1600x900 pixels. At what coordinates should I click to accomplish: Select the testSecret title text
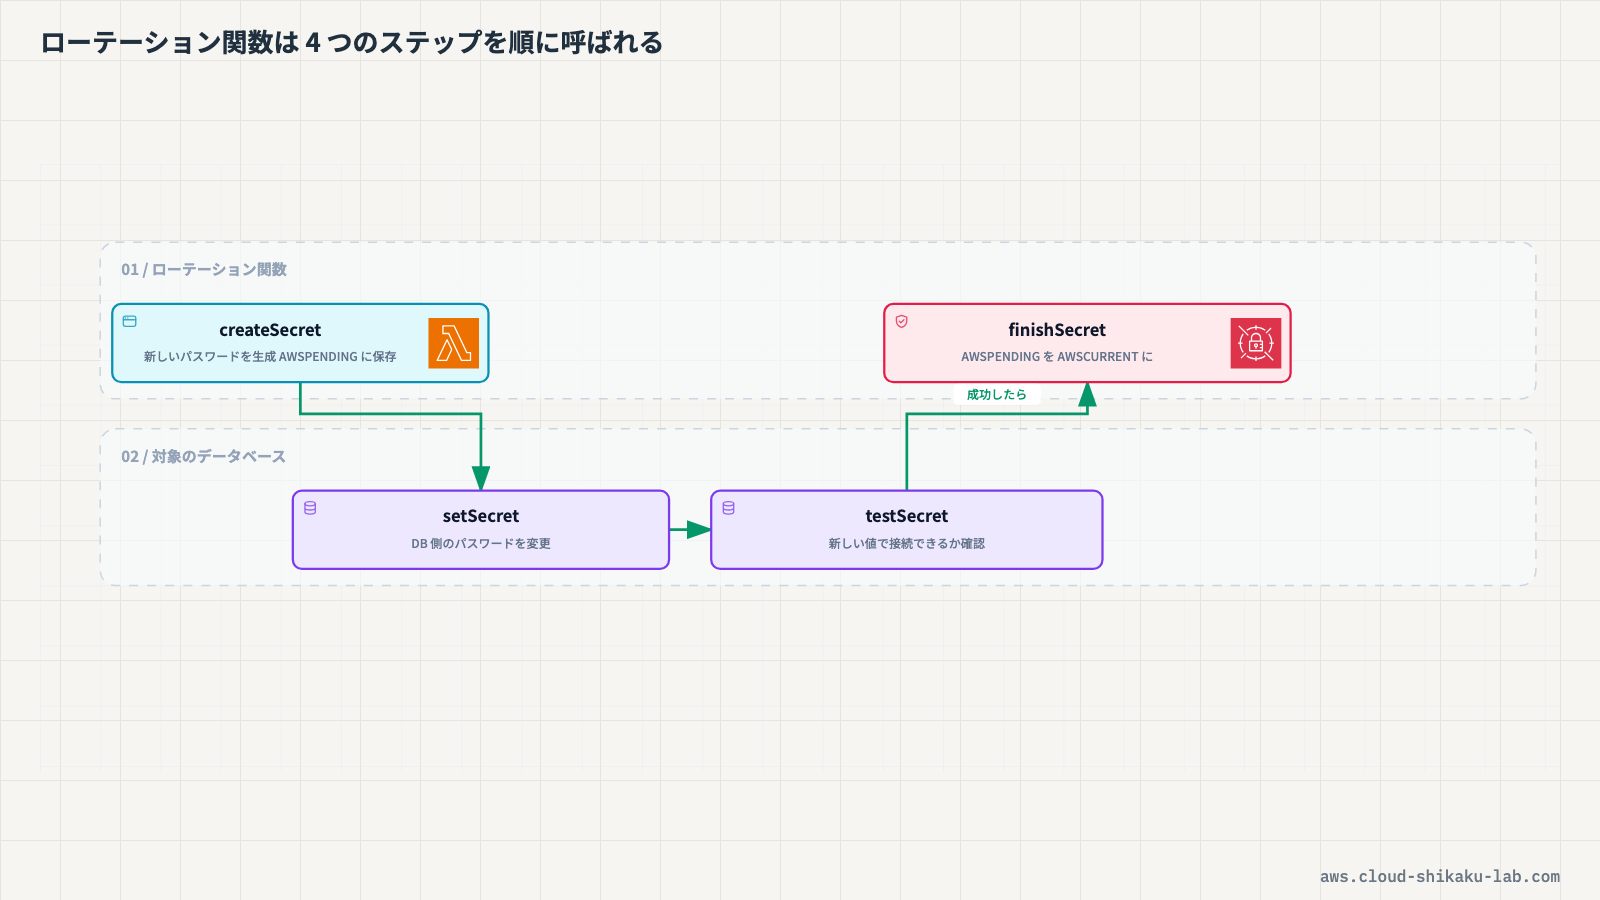point(907,516)
